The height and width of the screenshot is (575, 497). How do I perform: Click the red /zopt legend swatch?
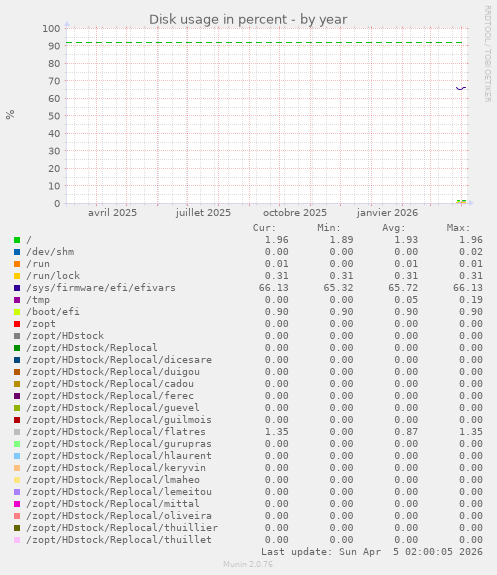(x=17, y=324)
